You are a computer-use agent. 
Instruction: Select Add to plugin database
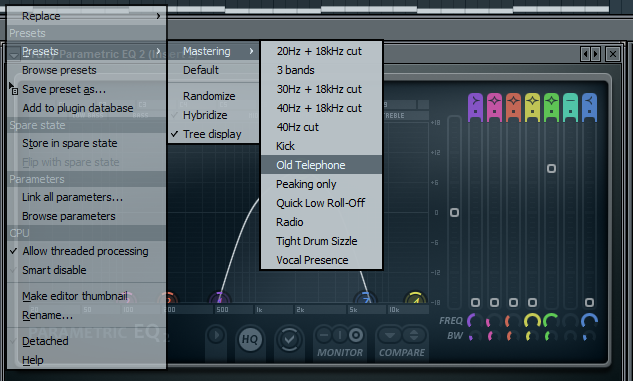pyautogui.click(x=86, y=108)
